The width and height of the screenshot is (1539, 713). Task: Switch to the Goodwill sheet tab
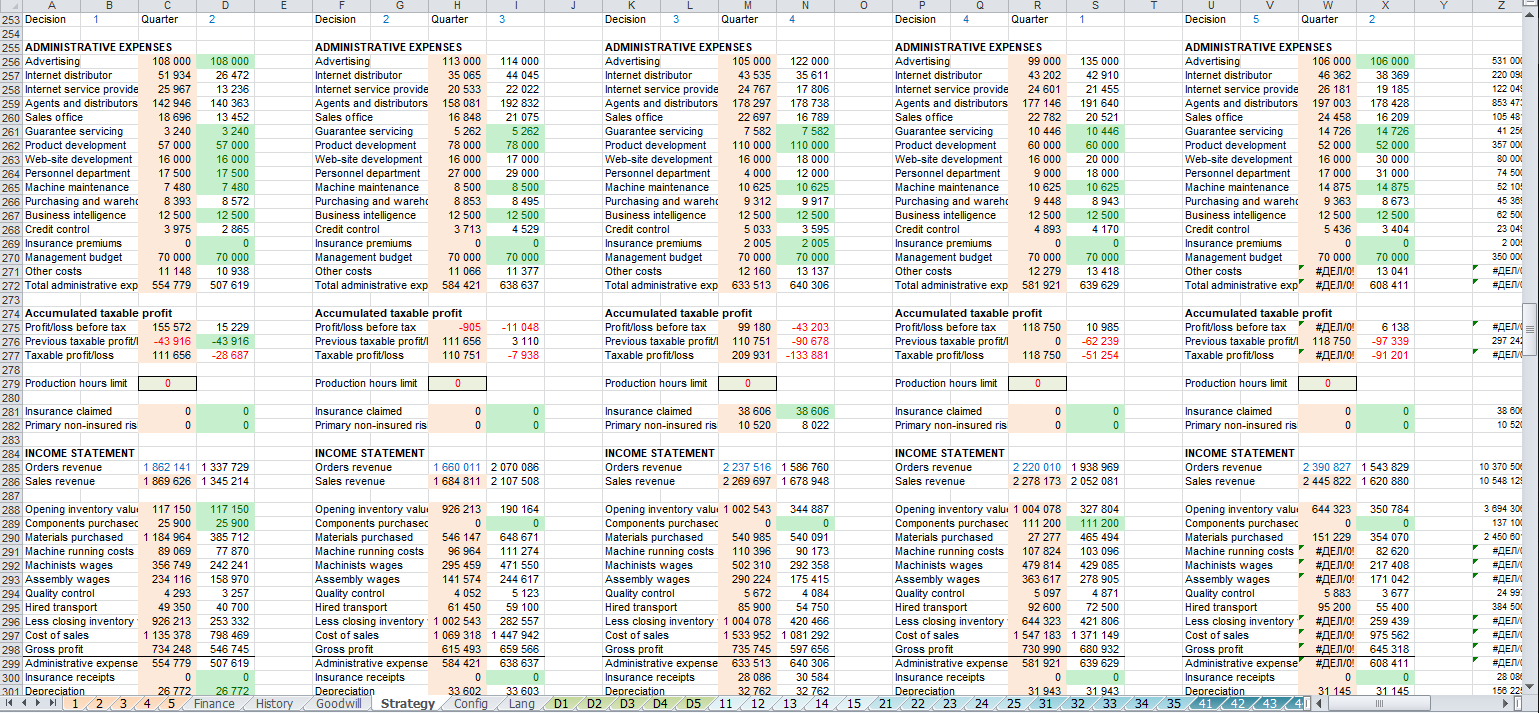[x=338, y=704]
